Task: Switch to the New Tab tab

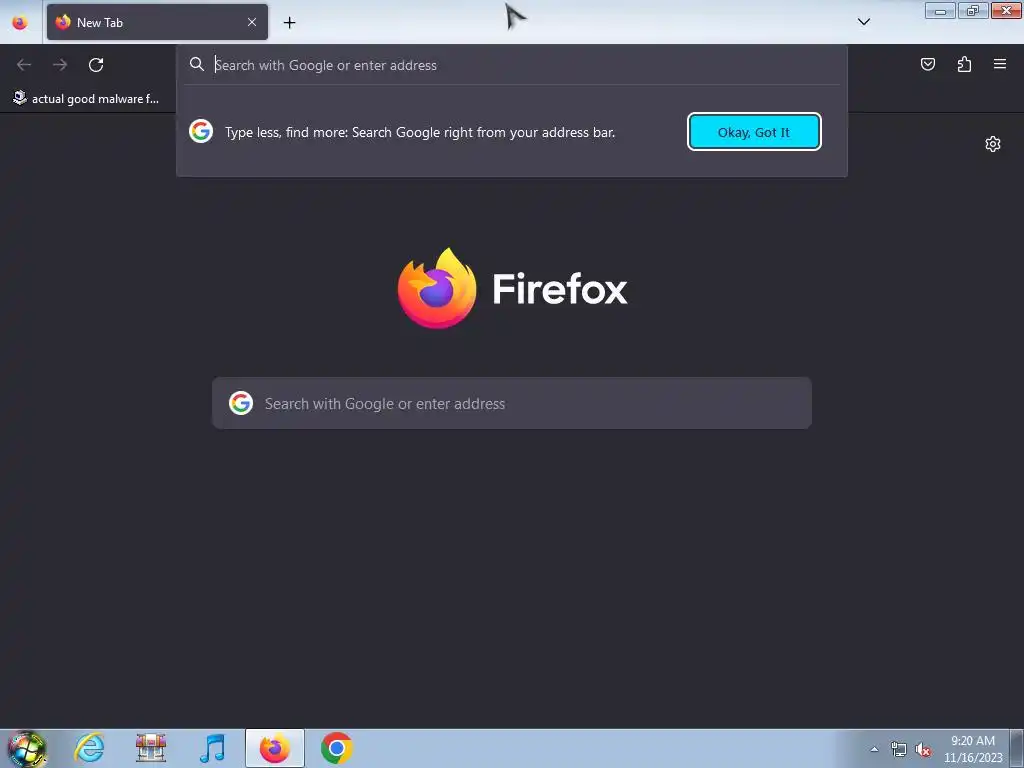Action: coord(157,22)
